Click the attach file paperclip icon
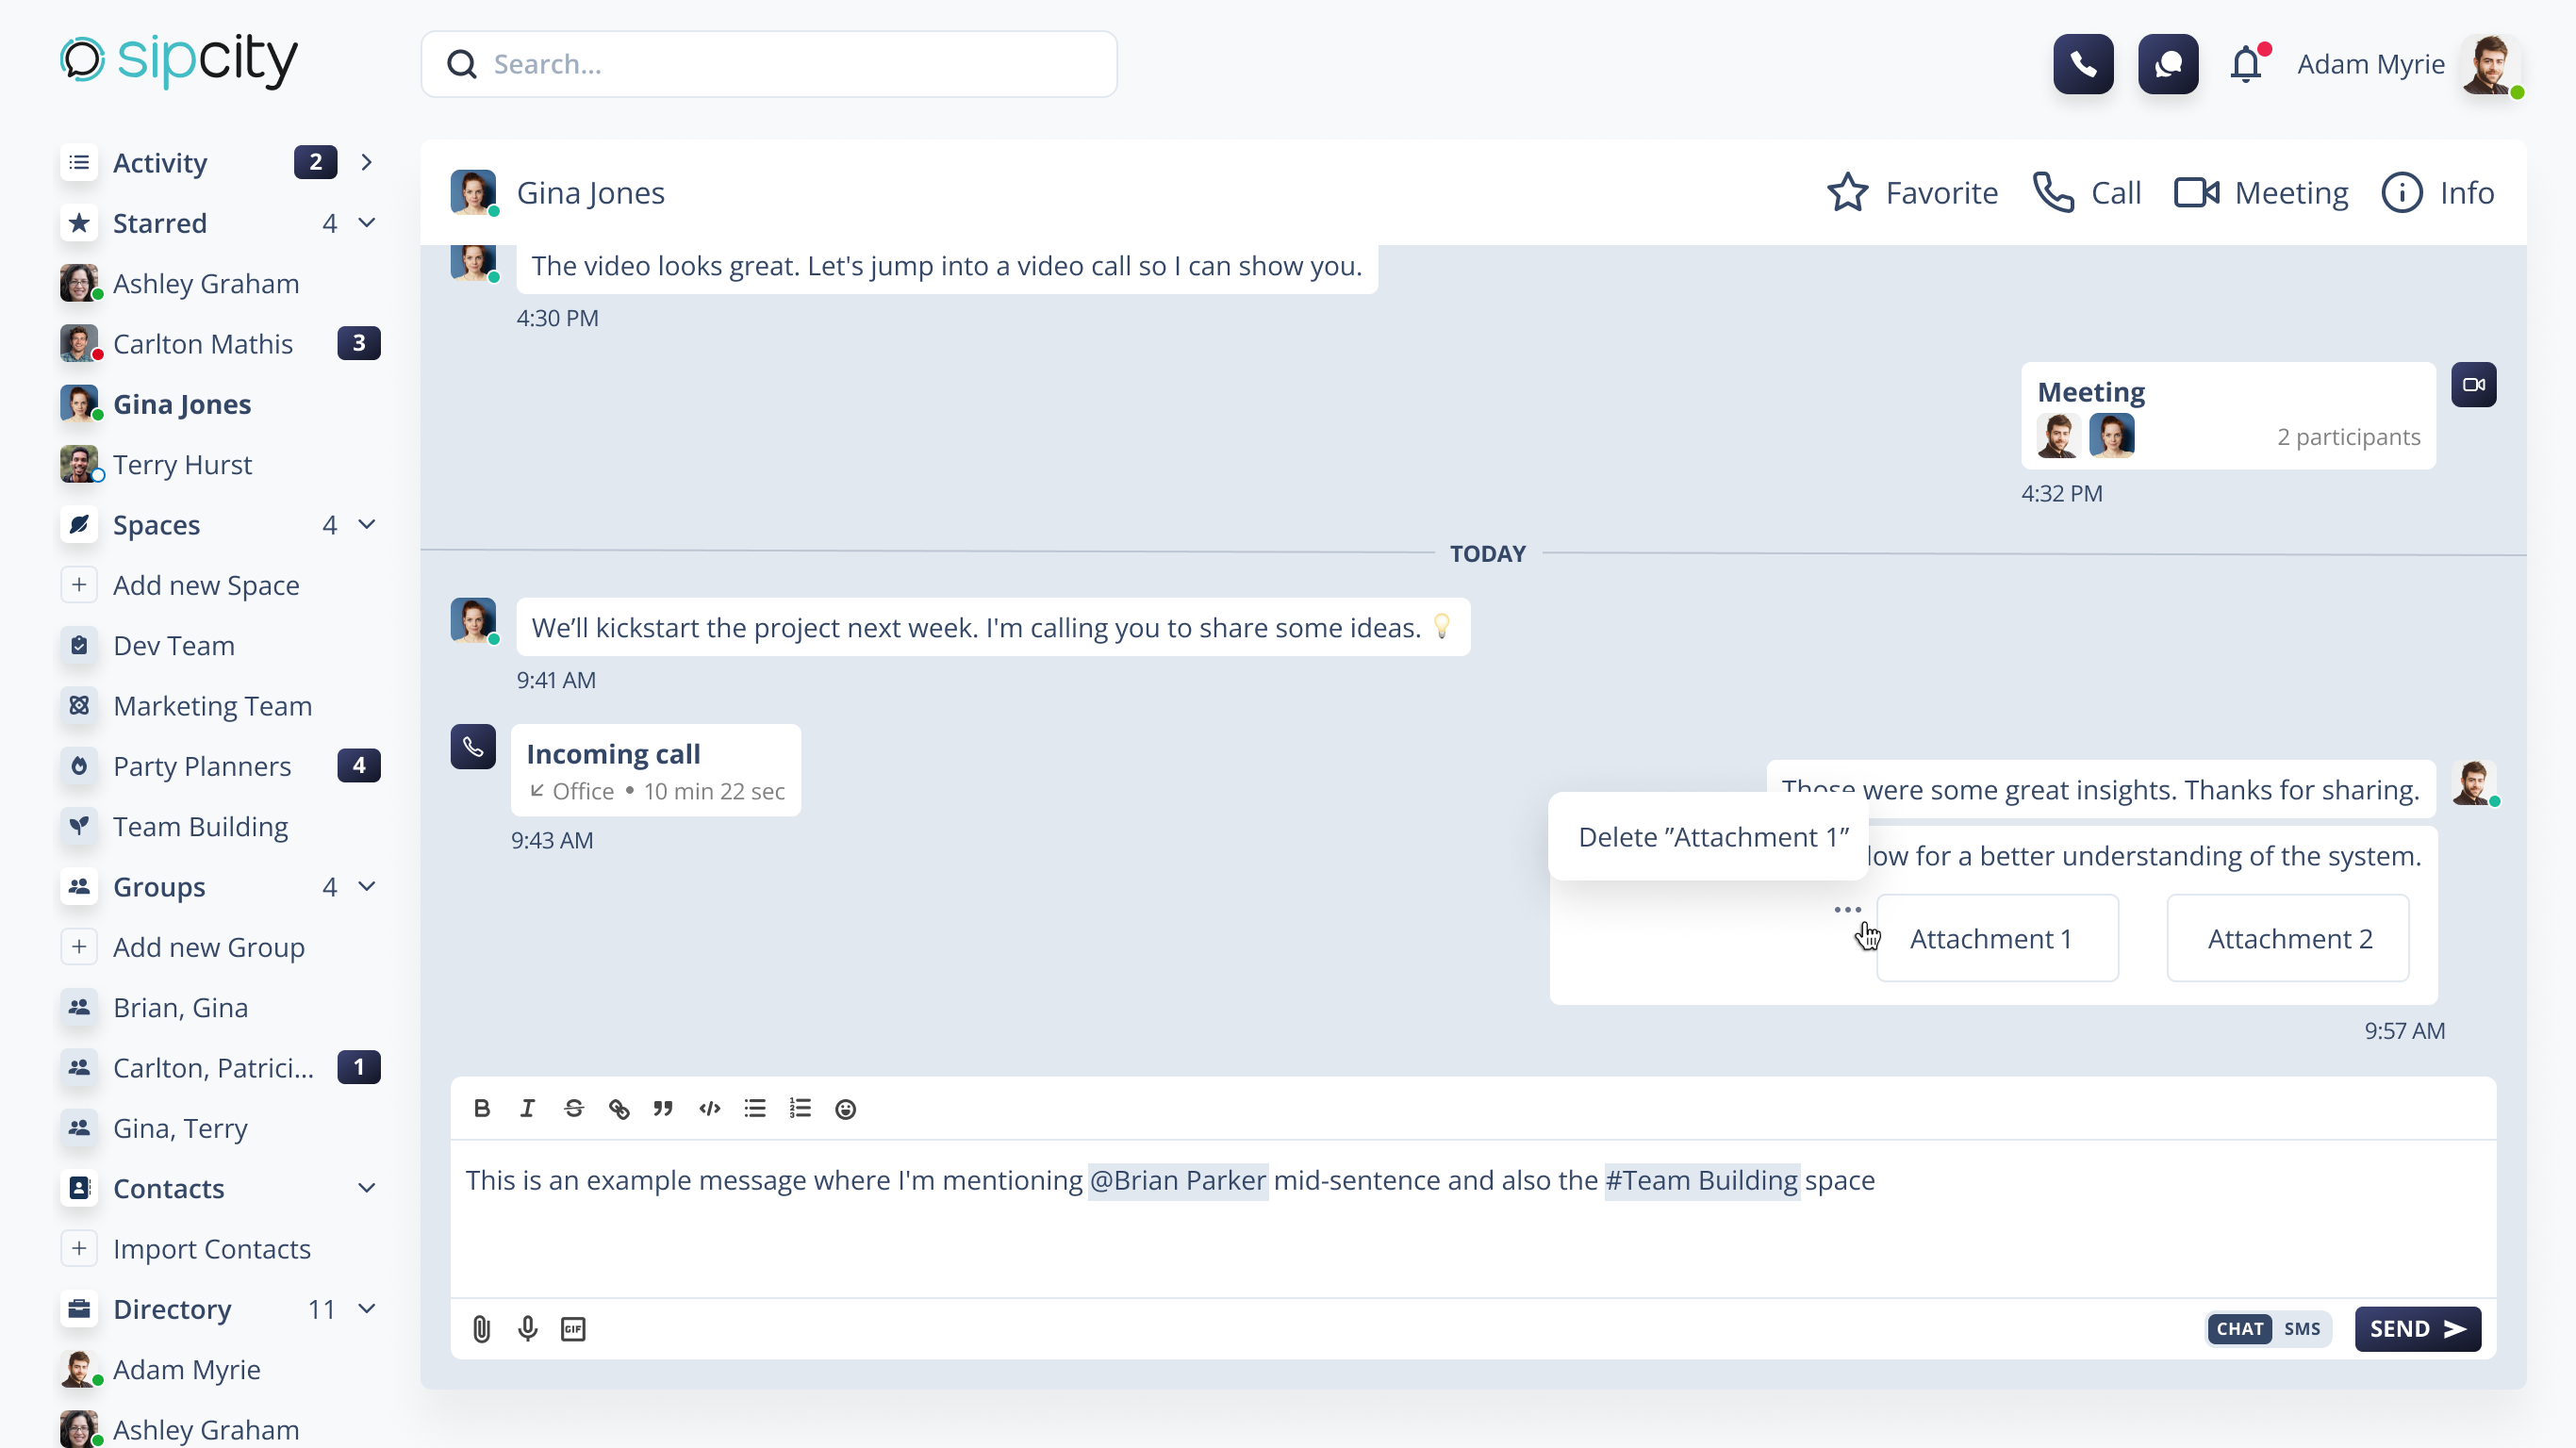Screen dimensions: 2576x1448 [x=481, y=1329]
